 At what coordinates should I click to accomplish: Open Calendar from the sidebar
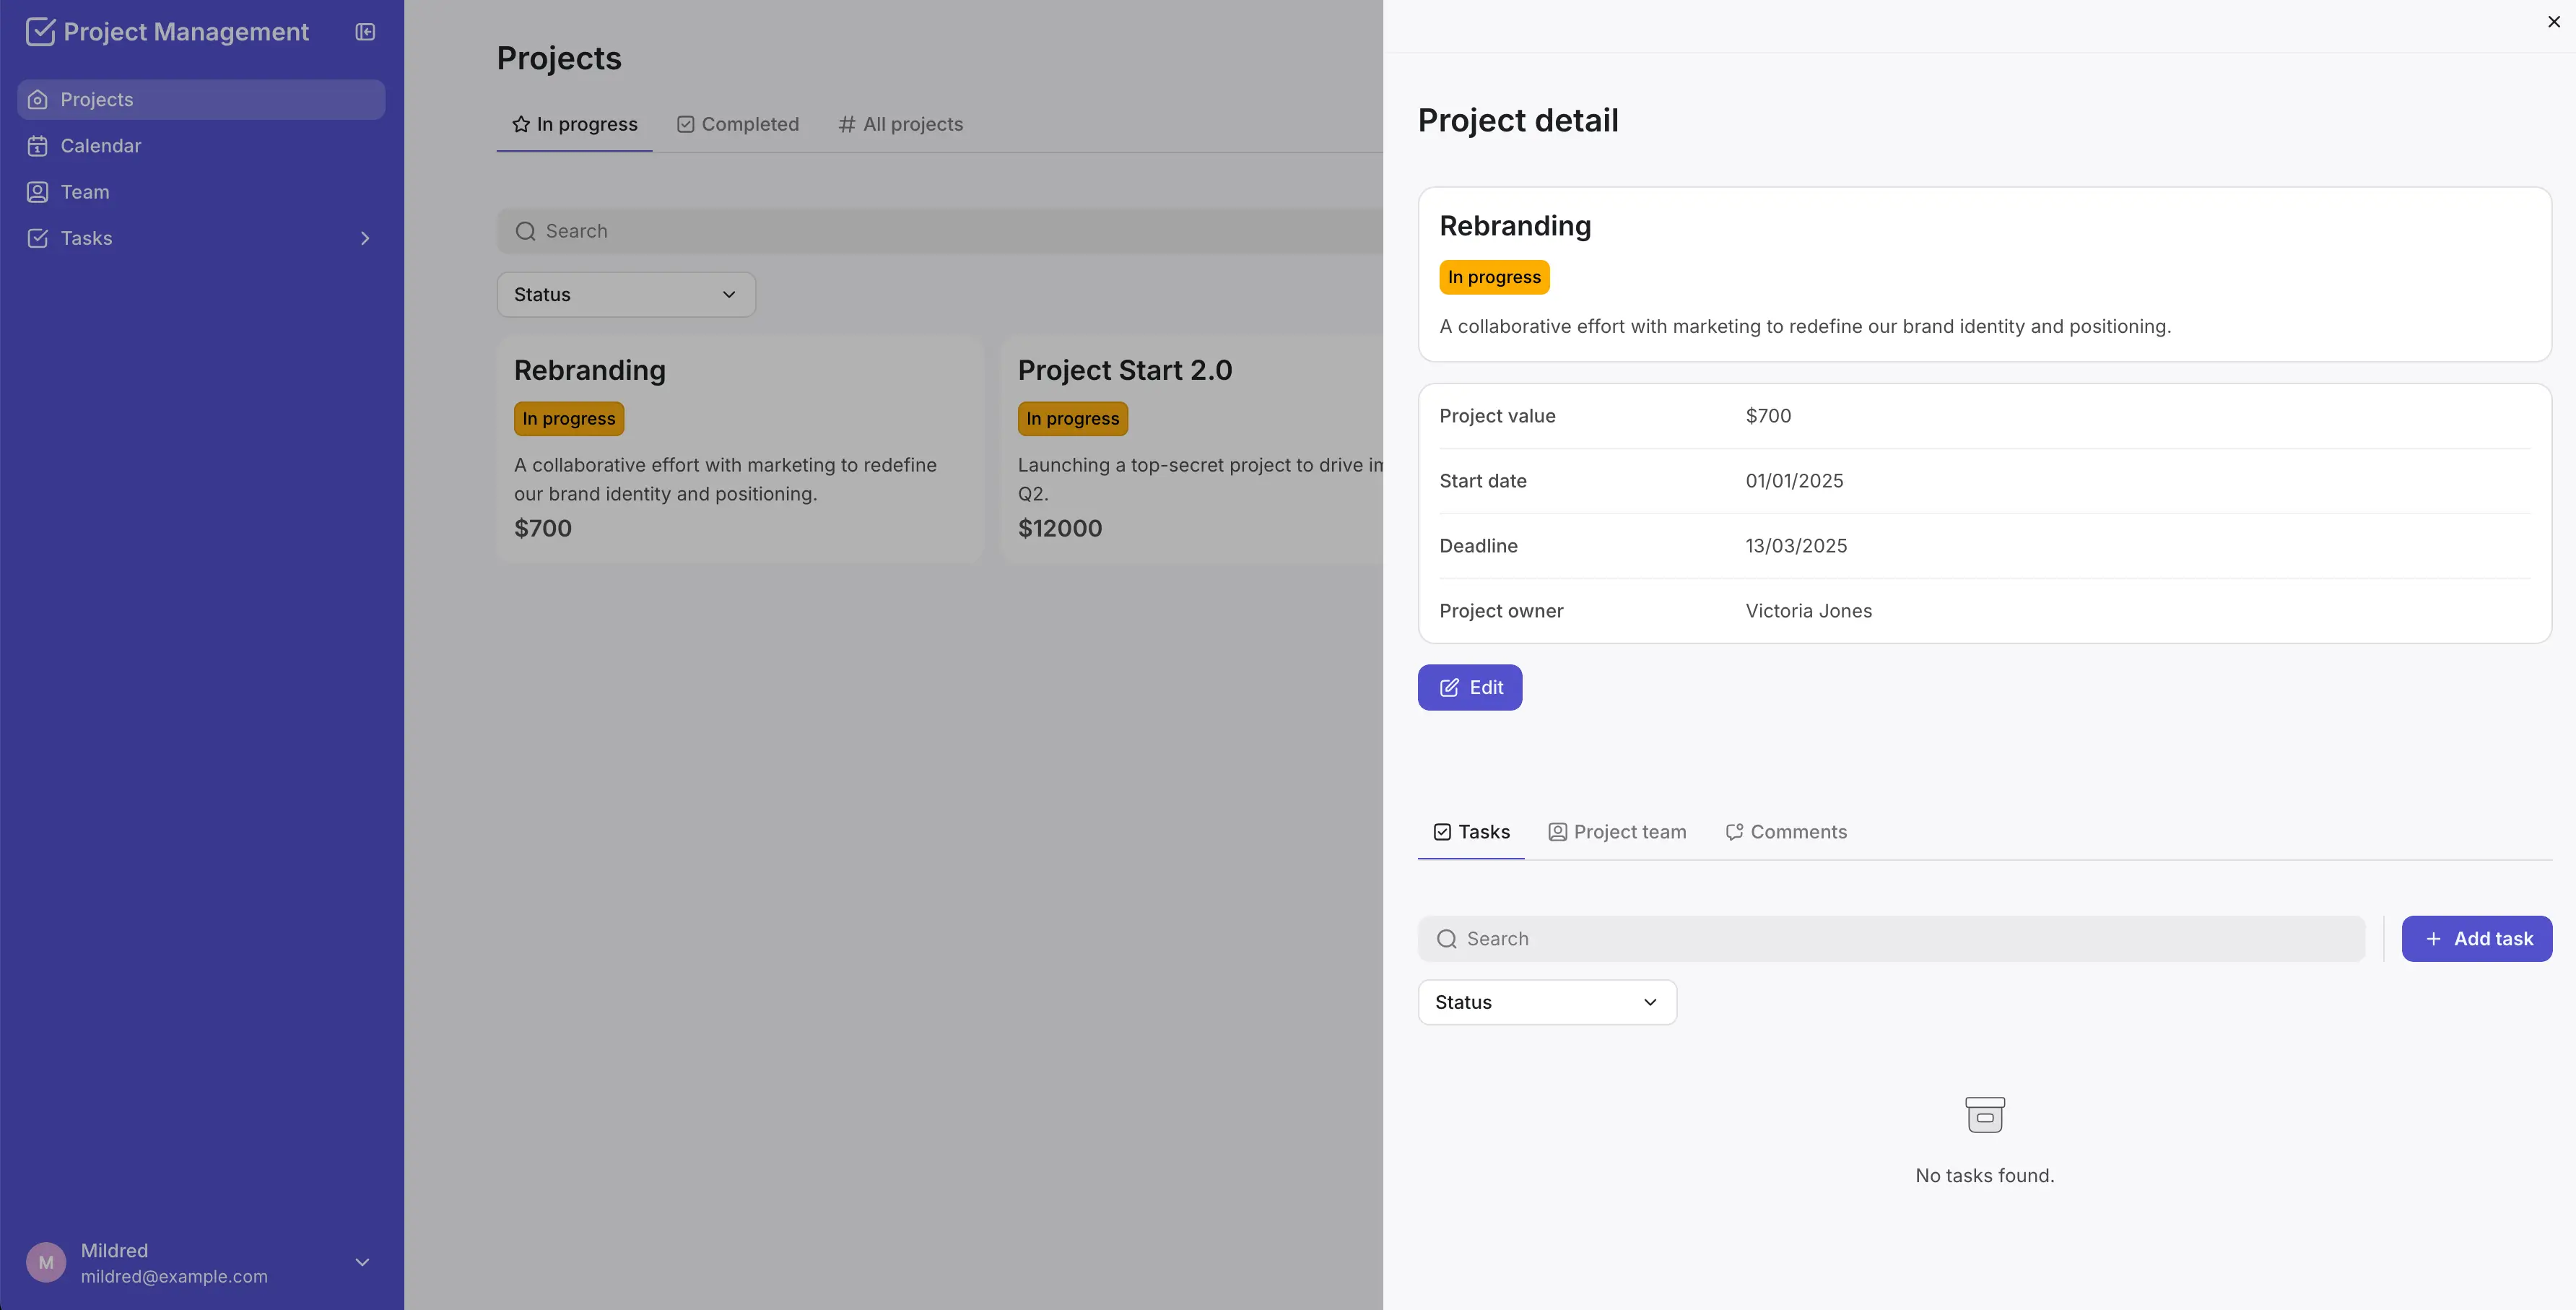[x=100, y=146]
